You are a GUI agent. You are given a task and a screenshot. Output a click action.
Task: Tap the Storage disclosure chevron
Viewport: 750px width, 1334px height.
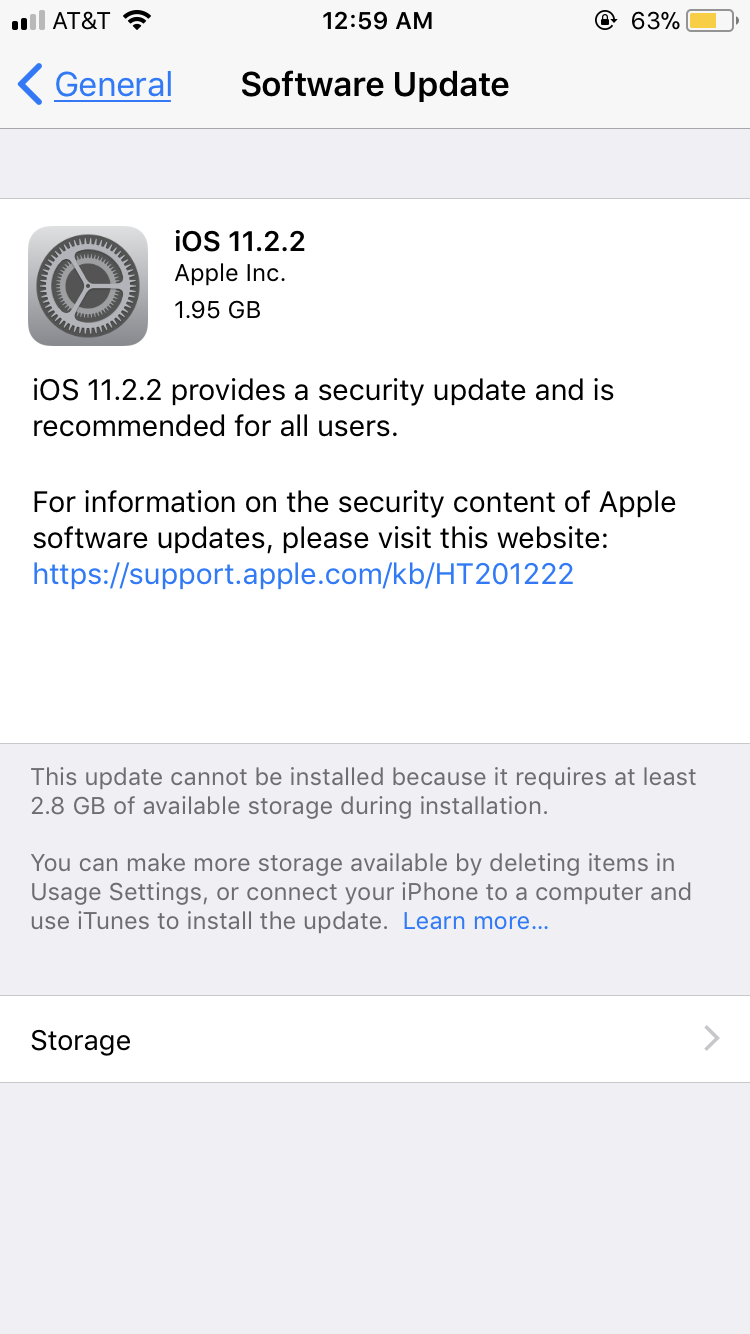[712, 1039]
